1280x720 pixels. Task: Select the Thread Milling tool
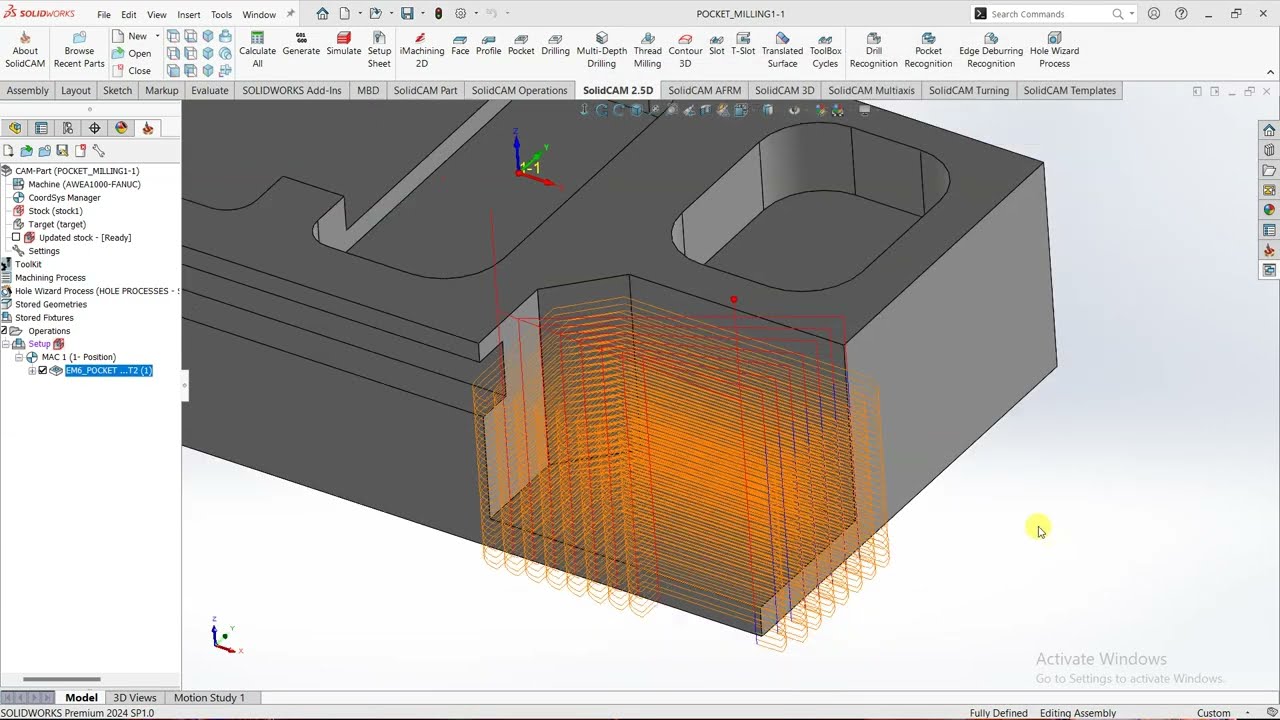point(647,50)
